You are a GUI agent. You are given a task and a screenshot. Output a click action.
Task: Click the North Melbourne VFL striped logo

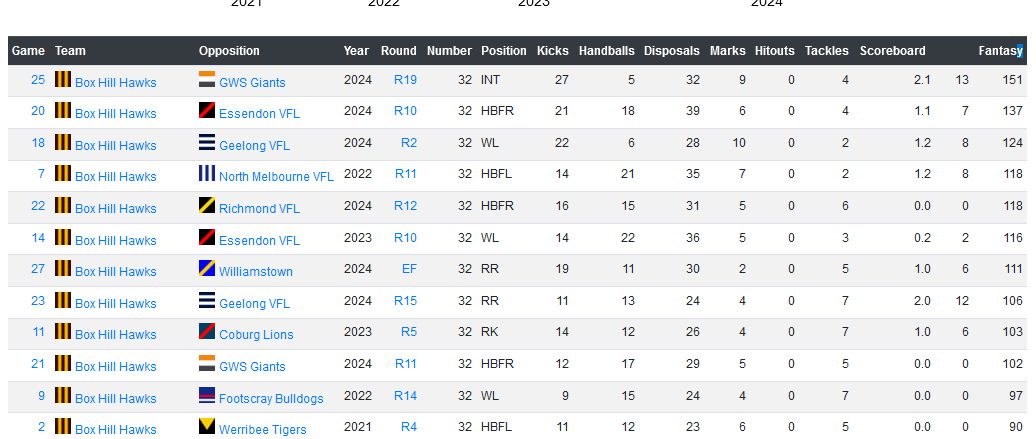(x=207, y=174)
